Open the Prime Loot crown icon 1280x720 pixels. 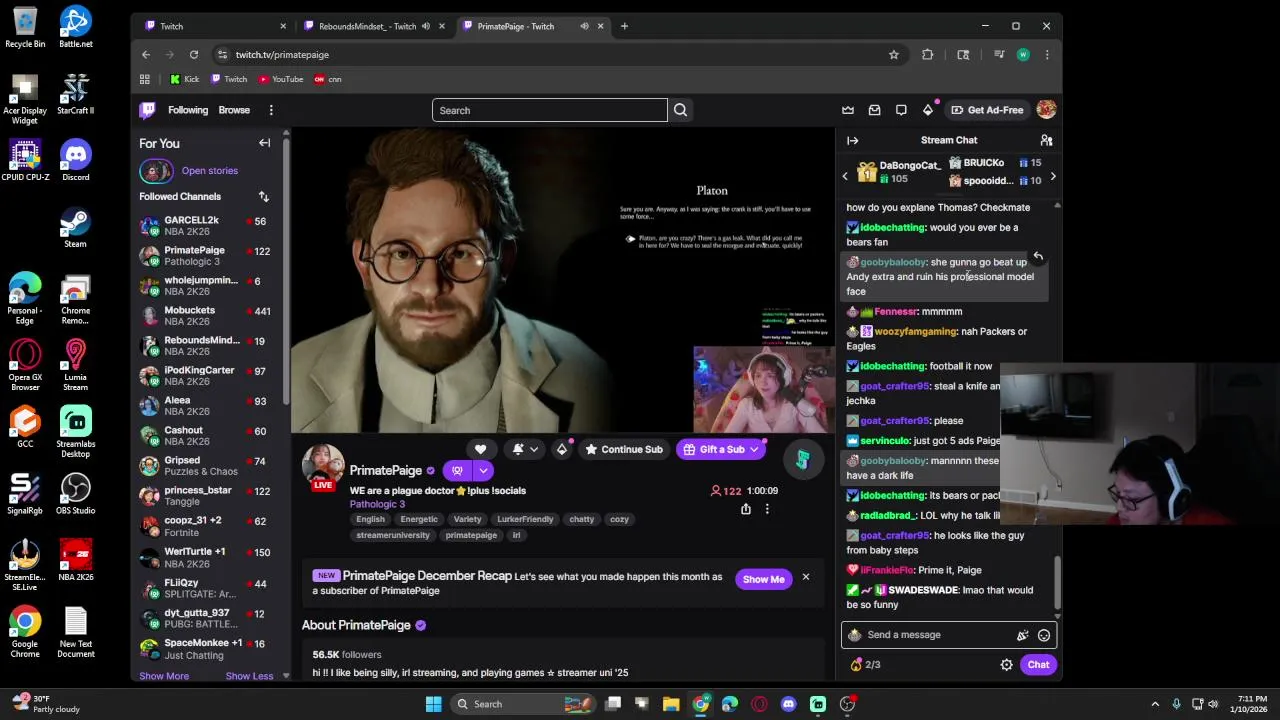tap(848, 110)
